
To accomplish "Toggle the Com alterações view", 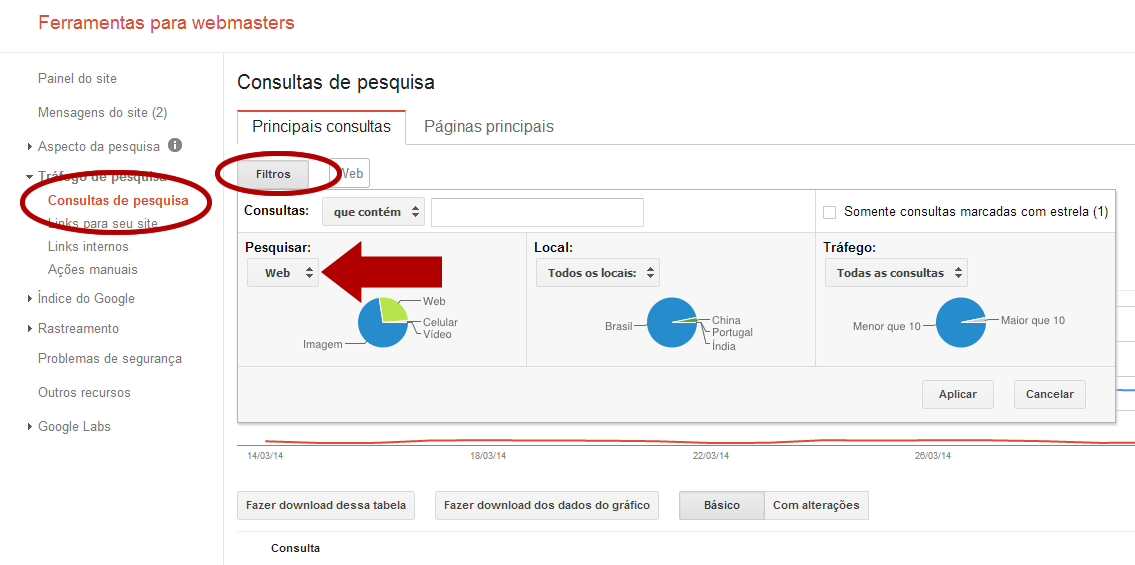I will 815,506.
